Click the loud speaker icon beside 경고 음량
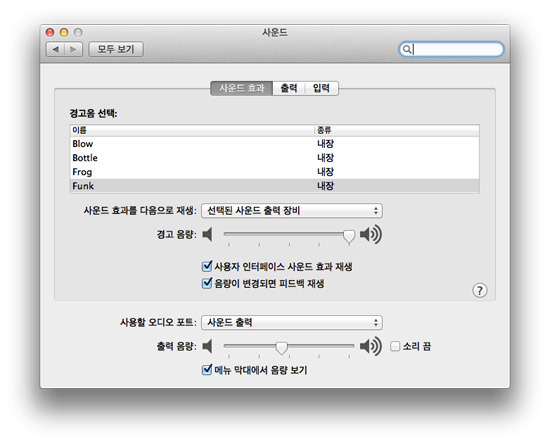This screenshot has width=550, height=444. [x=371, y=234]
